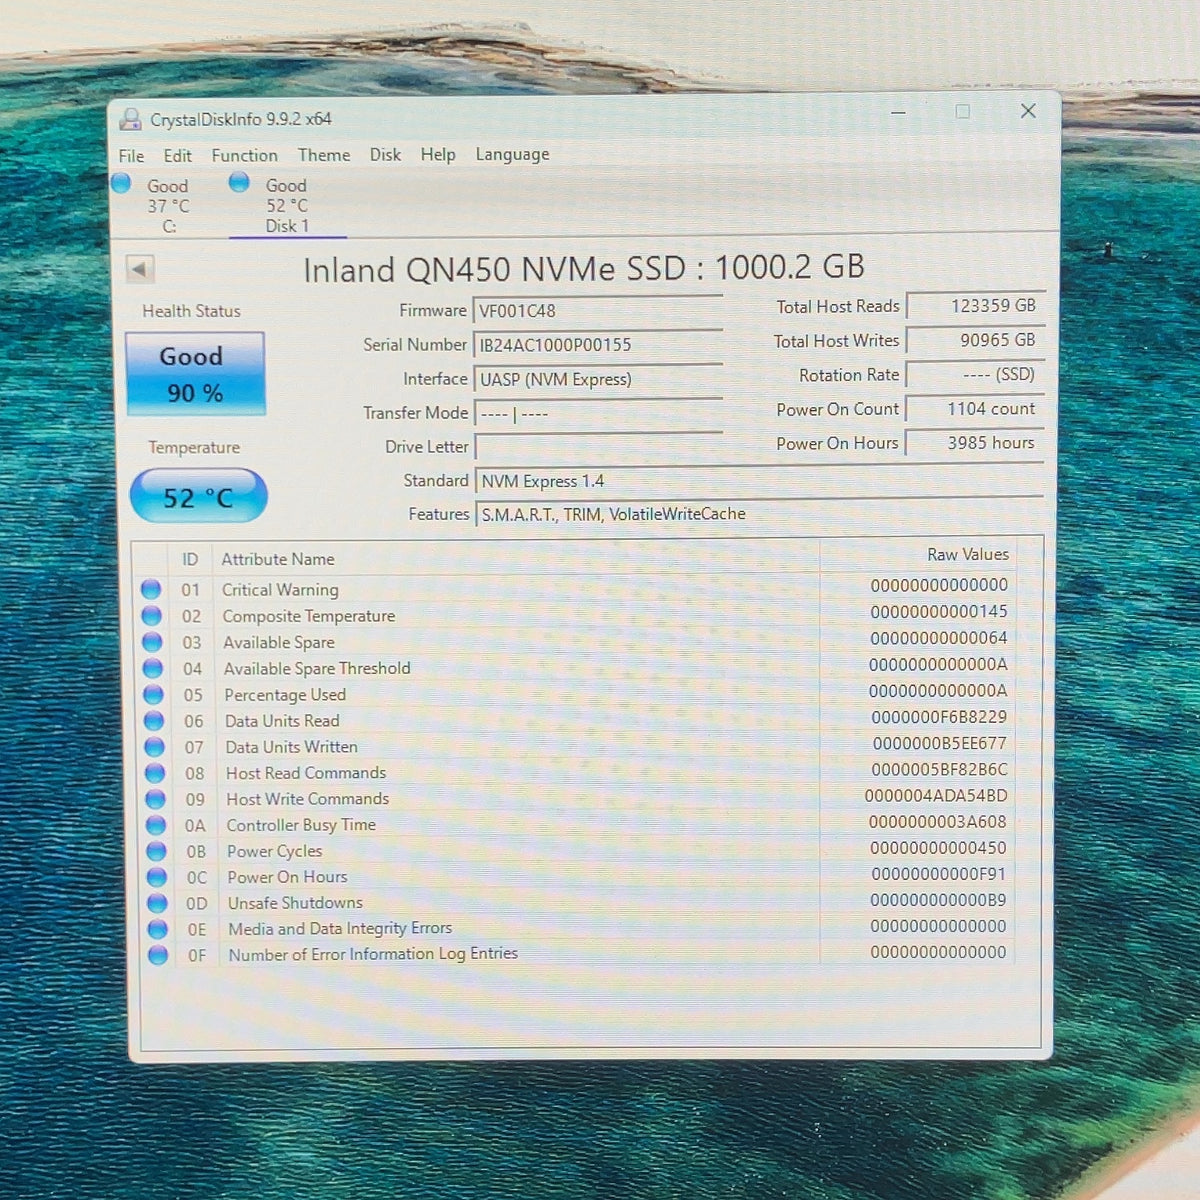Click status orb for Data Units Read row
This screenshot has width=1200, height=1200.
click(154, 720)
